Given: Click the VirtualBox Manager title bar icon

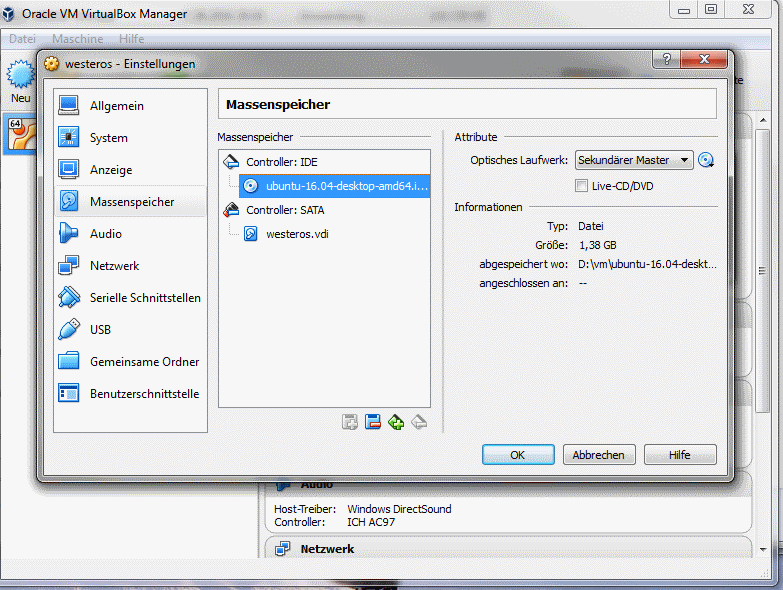Looking at the screenshot, I should (8, 14).
